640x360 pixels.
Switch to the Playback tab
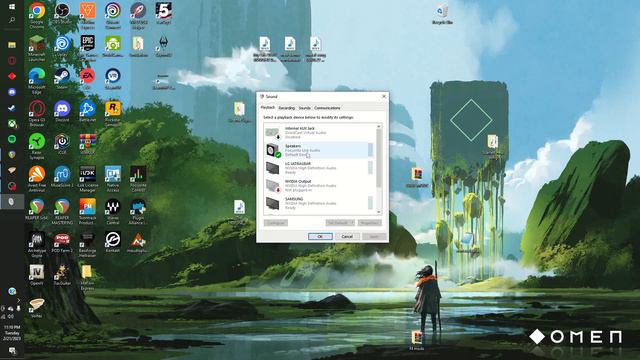click(x=268, y=108)
